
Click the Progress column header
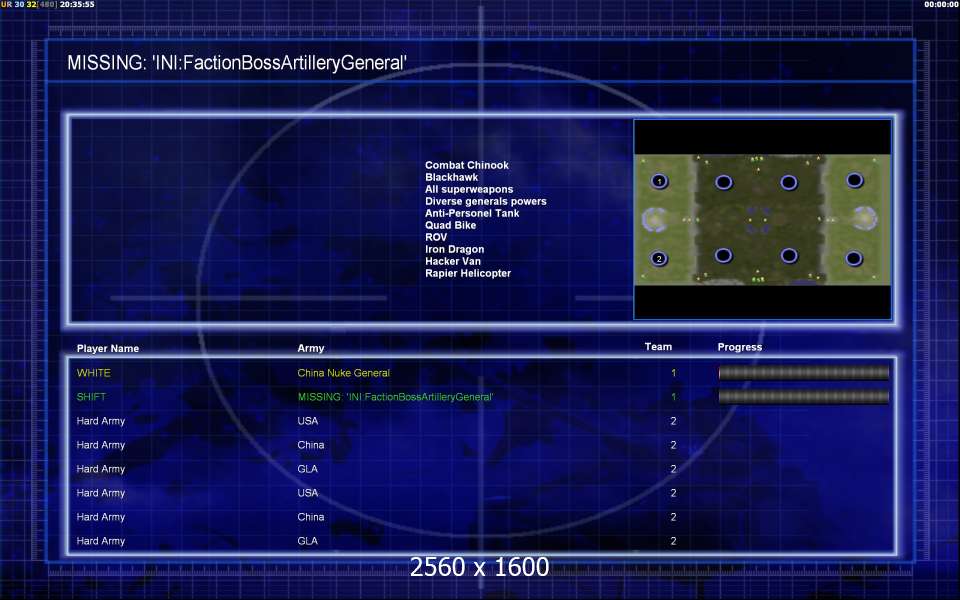click(x=740, y=347)
